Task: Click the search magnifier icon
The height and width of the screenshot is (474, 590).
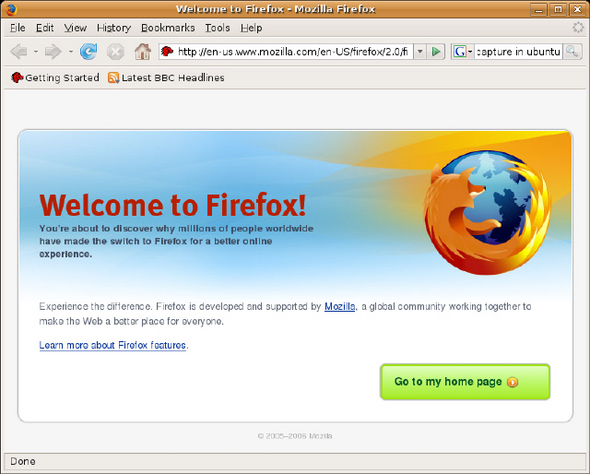Action: [x=572, y=52]
